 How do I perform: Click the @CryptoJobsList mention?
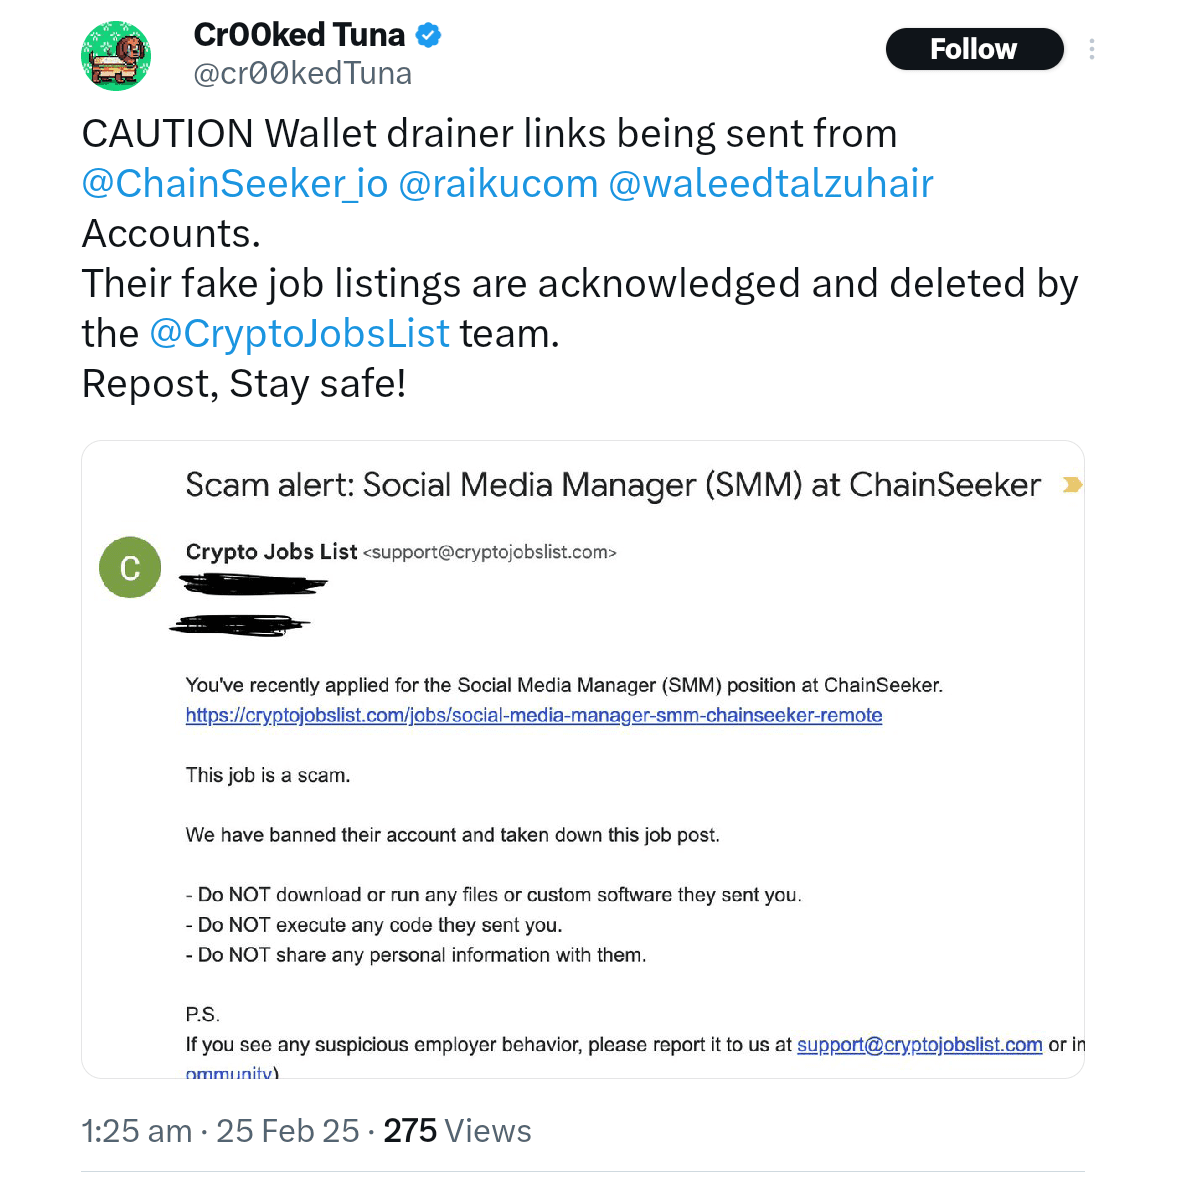pos(299,334)
